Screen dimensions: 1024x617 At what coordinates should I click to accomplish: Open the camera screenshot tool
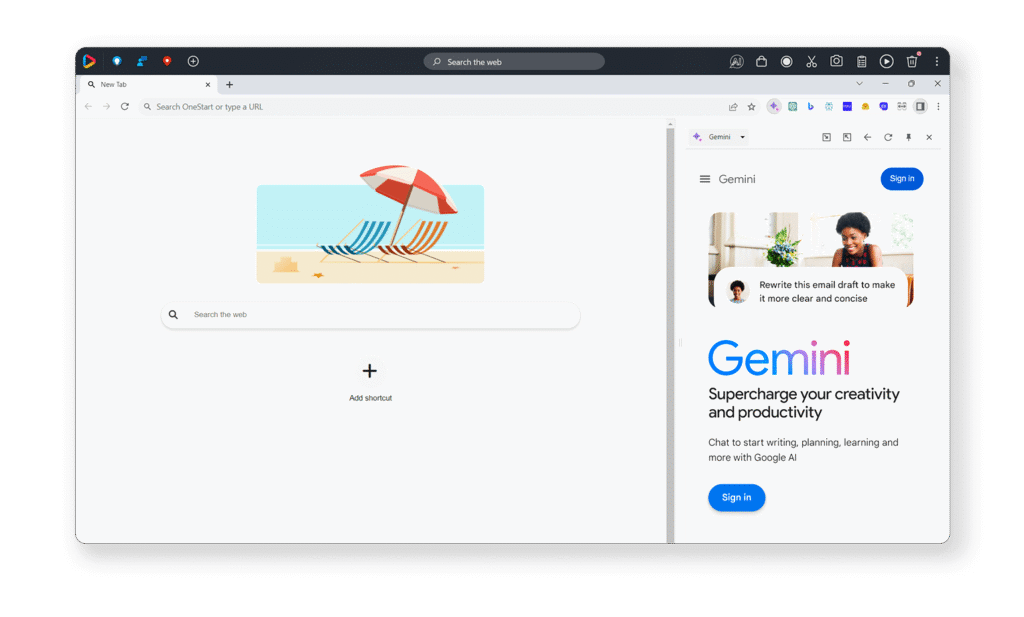[x=836, y=62]
